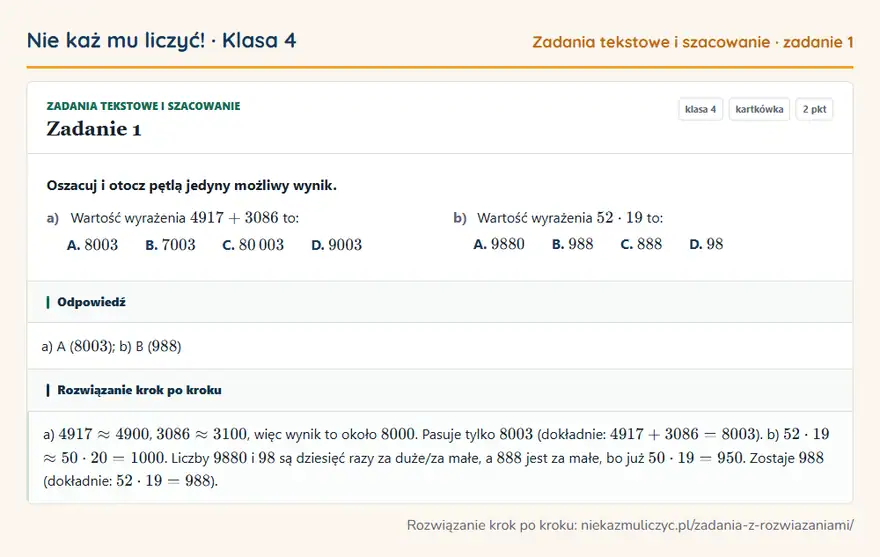This screenshot has width=880, height=557.
Task: Click the 'Nie każ mu liczyć! · Klasa 4' title
Action: click(x=161, y=41)
